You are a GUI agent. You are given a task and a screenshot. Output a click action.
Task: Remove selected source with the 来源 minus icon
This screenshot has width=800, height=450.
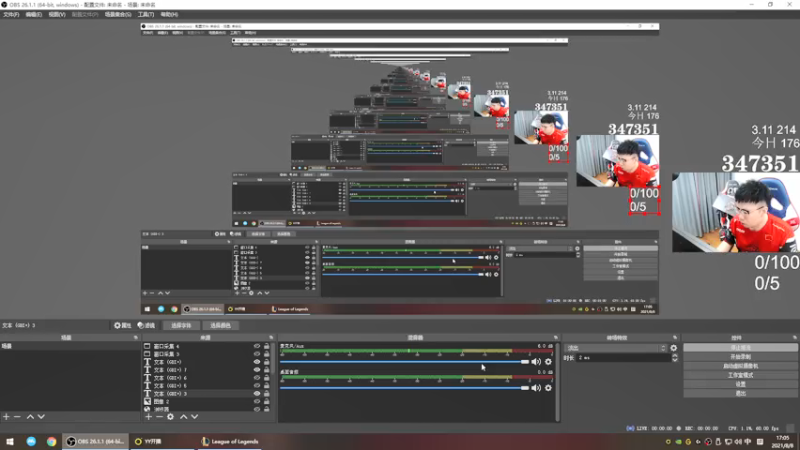159,417
